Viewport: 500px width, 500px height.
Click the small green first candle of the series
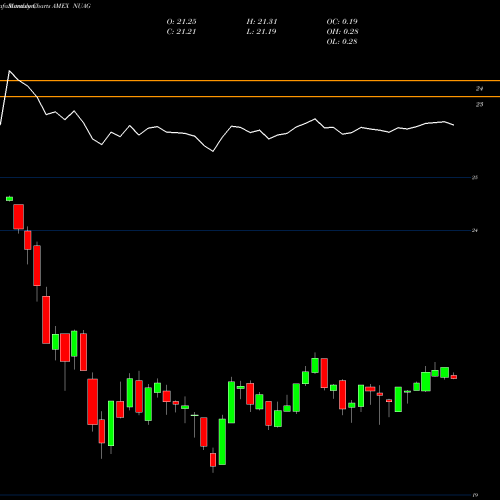click(9, 199)
